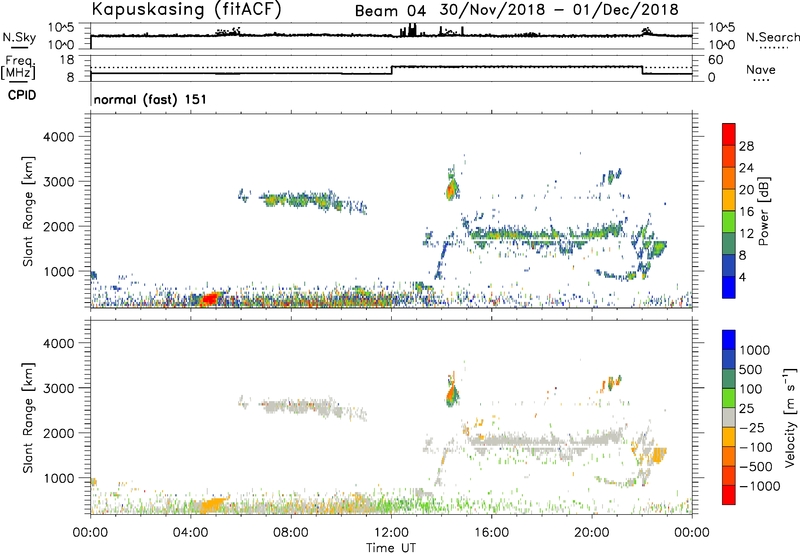Click the "Beam 04" header label
The height and width of the screenshot is (554, 800).
pyautogui.click(x=390, y=10)
